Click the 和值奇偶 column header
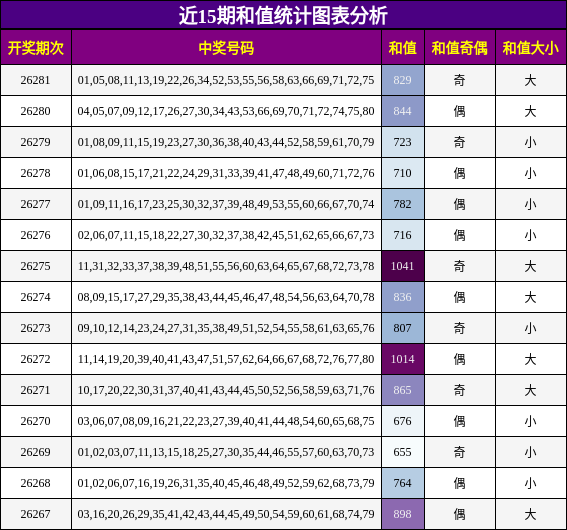This screenshot has height=530, width=567. pyautogui.click(x=460, y=48)
